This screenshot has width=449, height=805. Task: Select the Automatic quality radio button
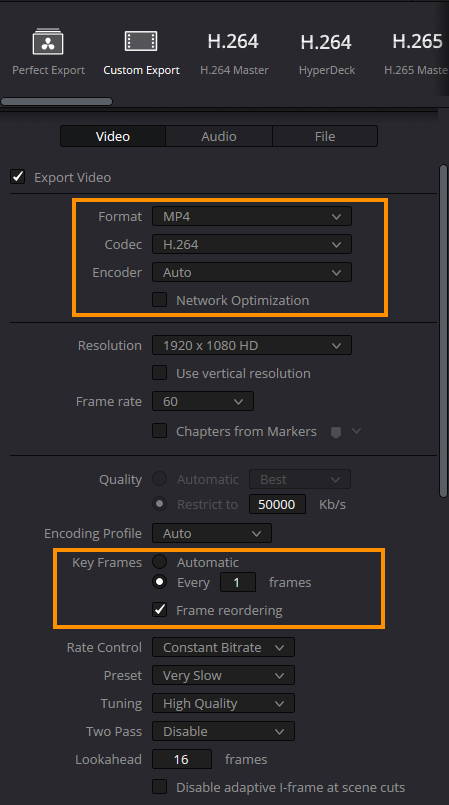[x=160, y=478]
